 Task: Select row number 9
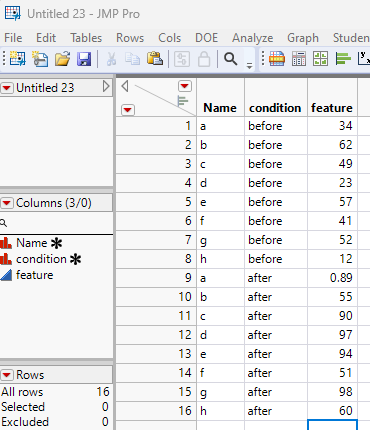(156, 278)
